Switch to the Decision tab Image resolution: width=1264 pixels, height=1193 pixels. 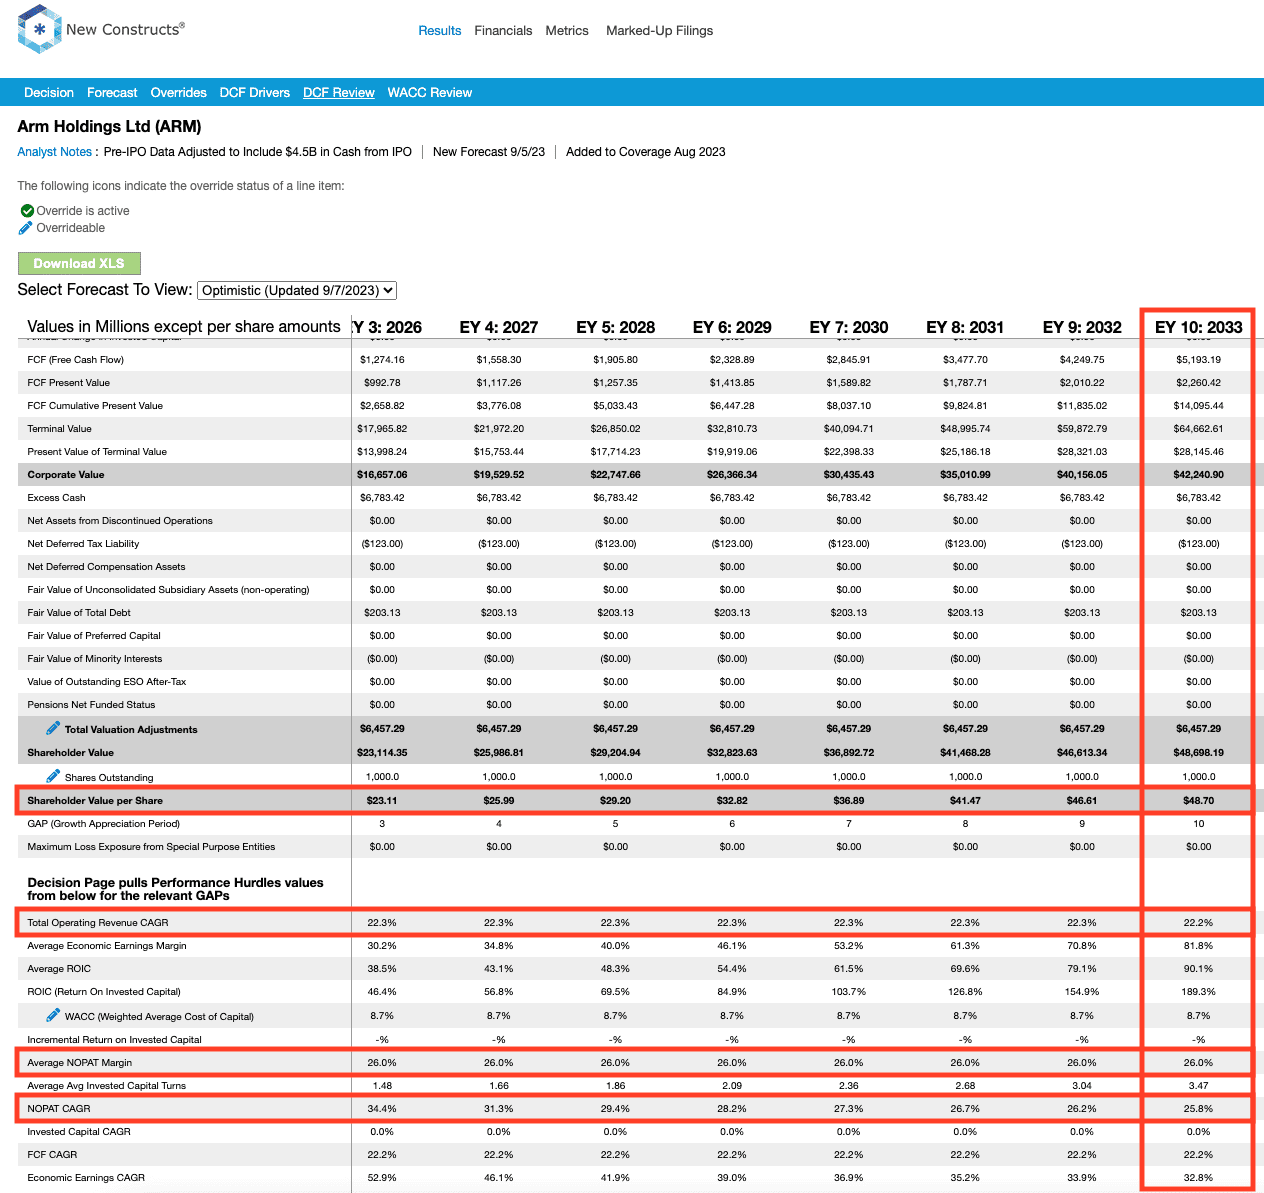pos(49,93)
